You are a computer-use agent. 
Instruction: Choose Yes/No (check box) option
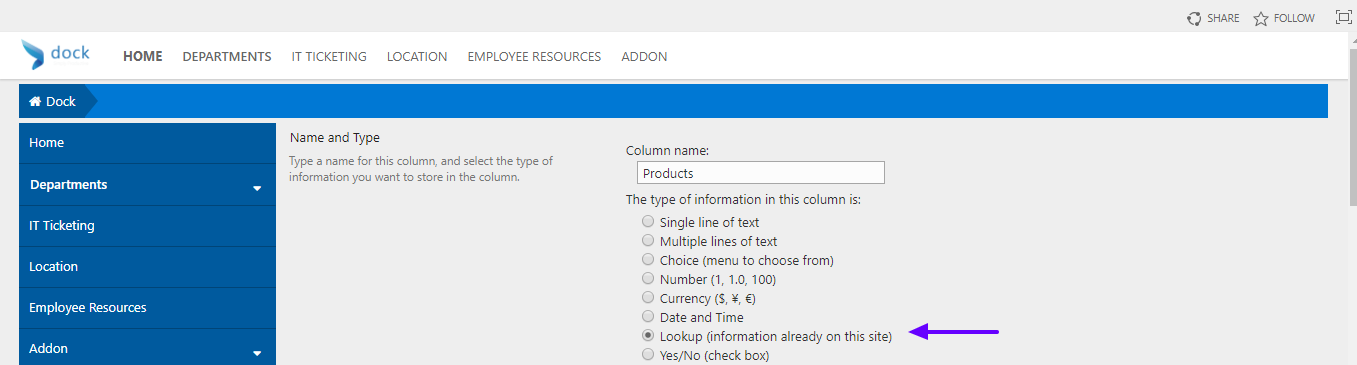pyautogui.click(x=649, y=354)
